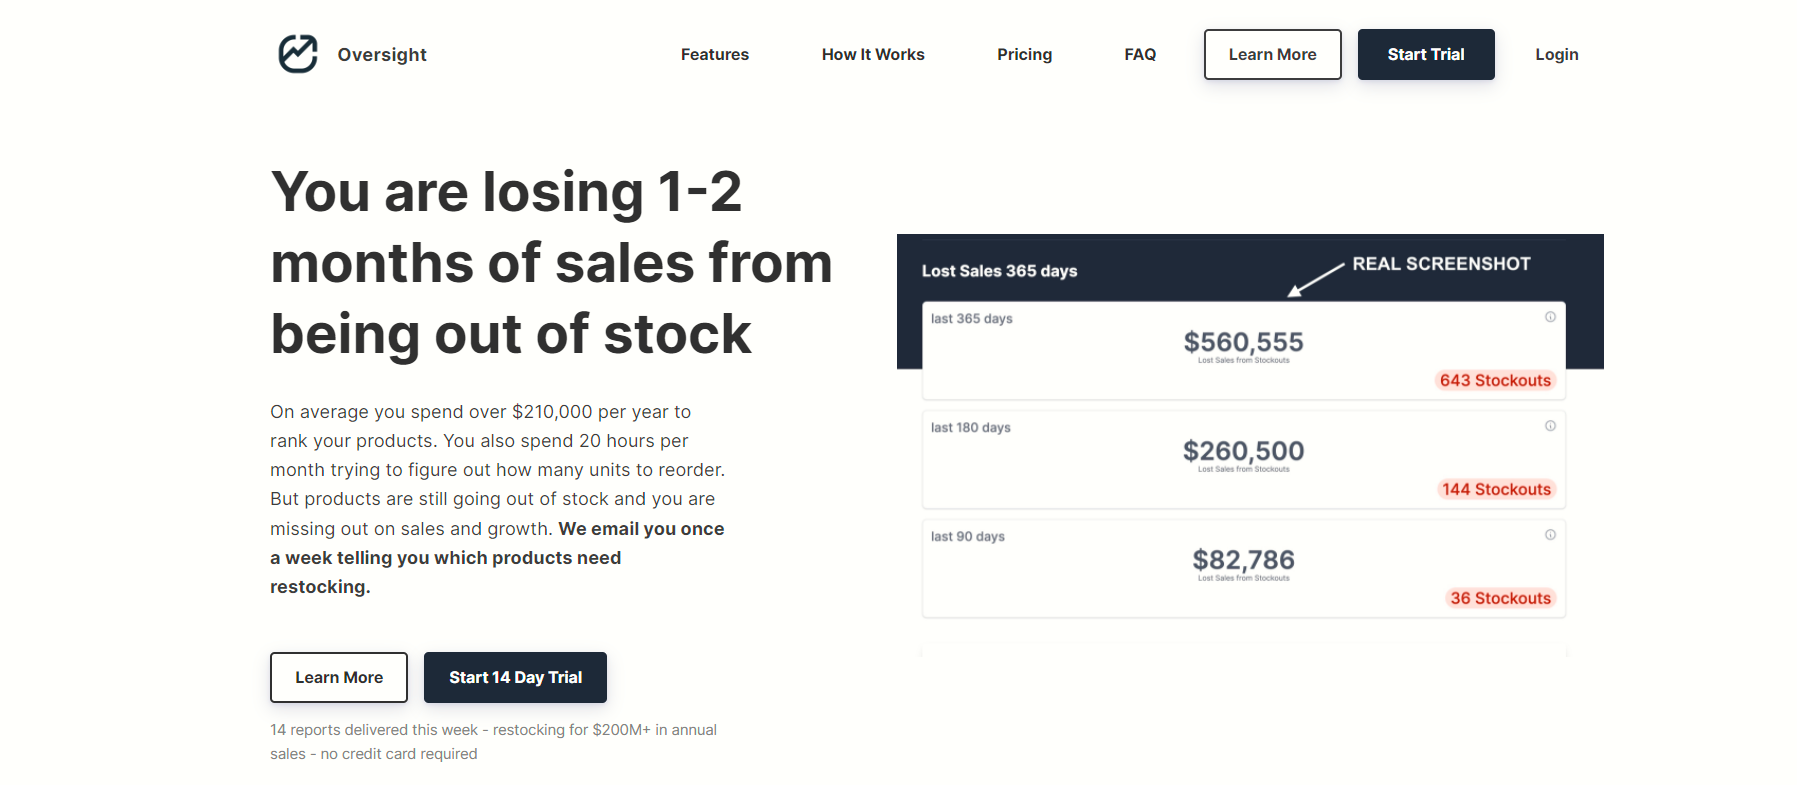Select the 36 Stockouts red badge
This screenshot has width=1797, height=785.
click(x=1500, y=598)
